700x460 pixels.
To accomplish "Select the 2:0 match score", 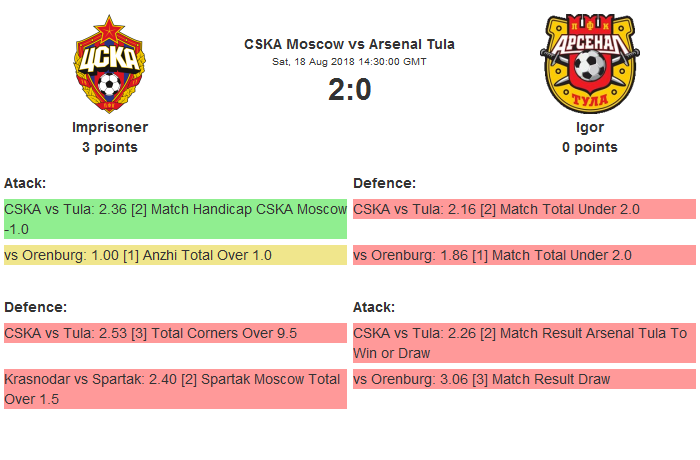I will [349, 90].
